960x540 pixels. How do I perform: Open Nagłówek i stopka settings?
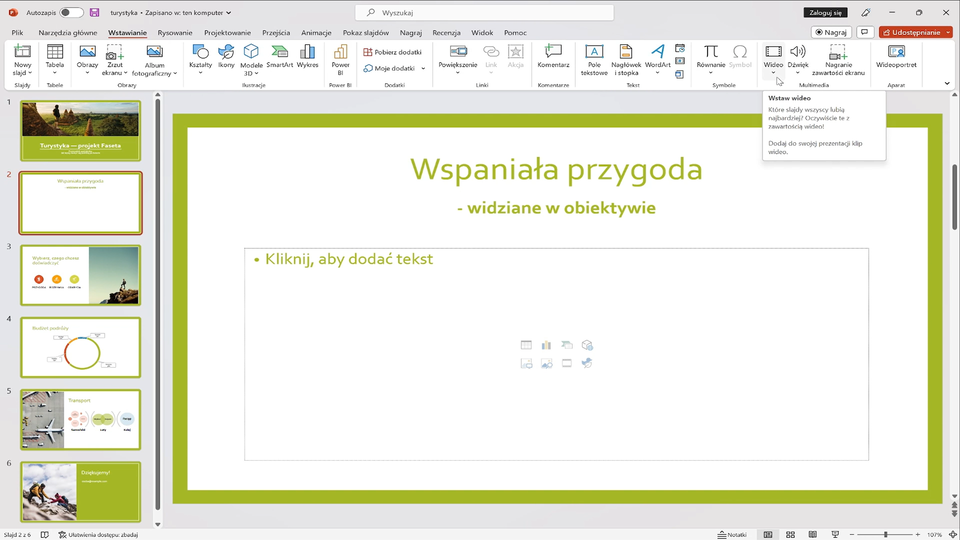pyautogui.click(x=626, y=58)
